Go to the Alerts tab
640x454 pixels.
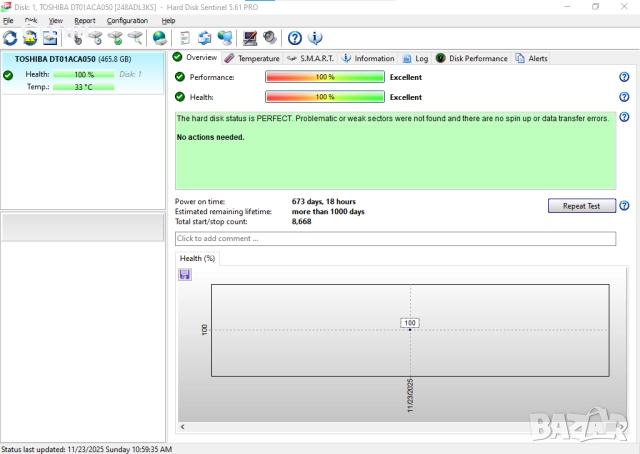[531, 58]
